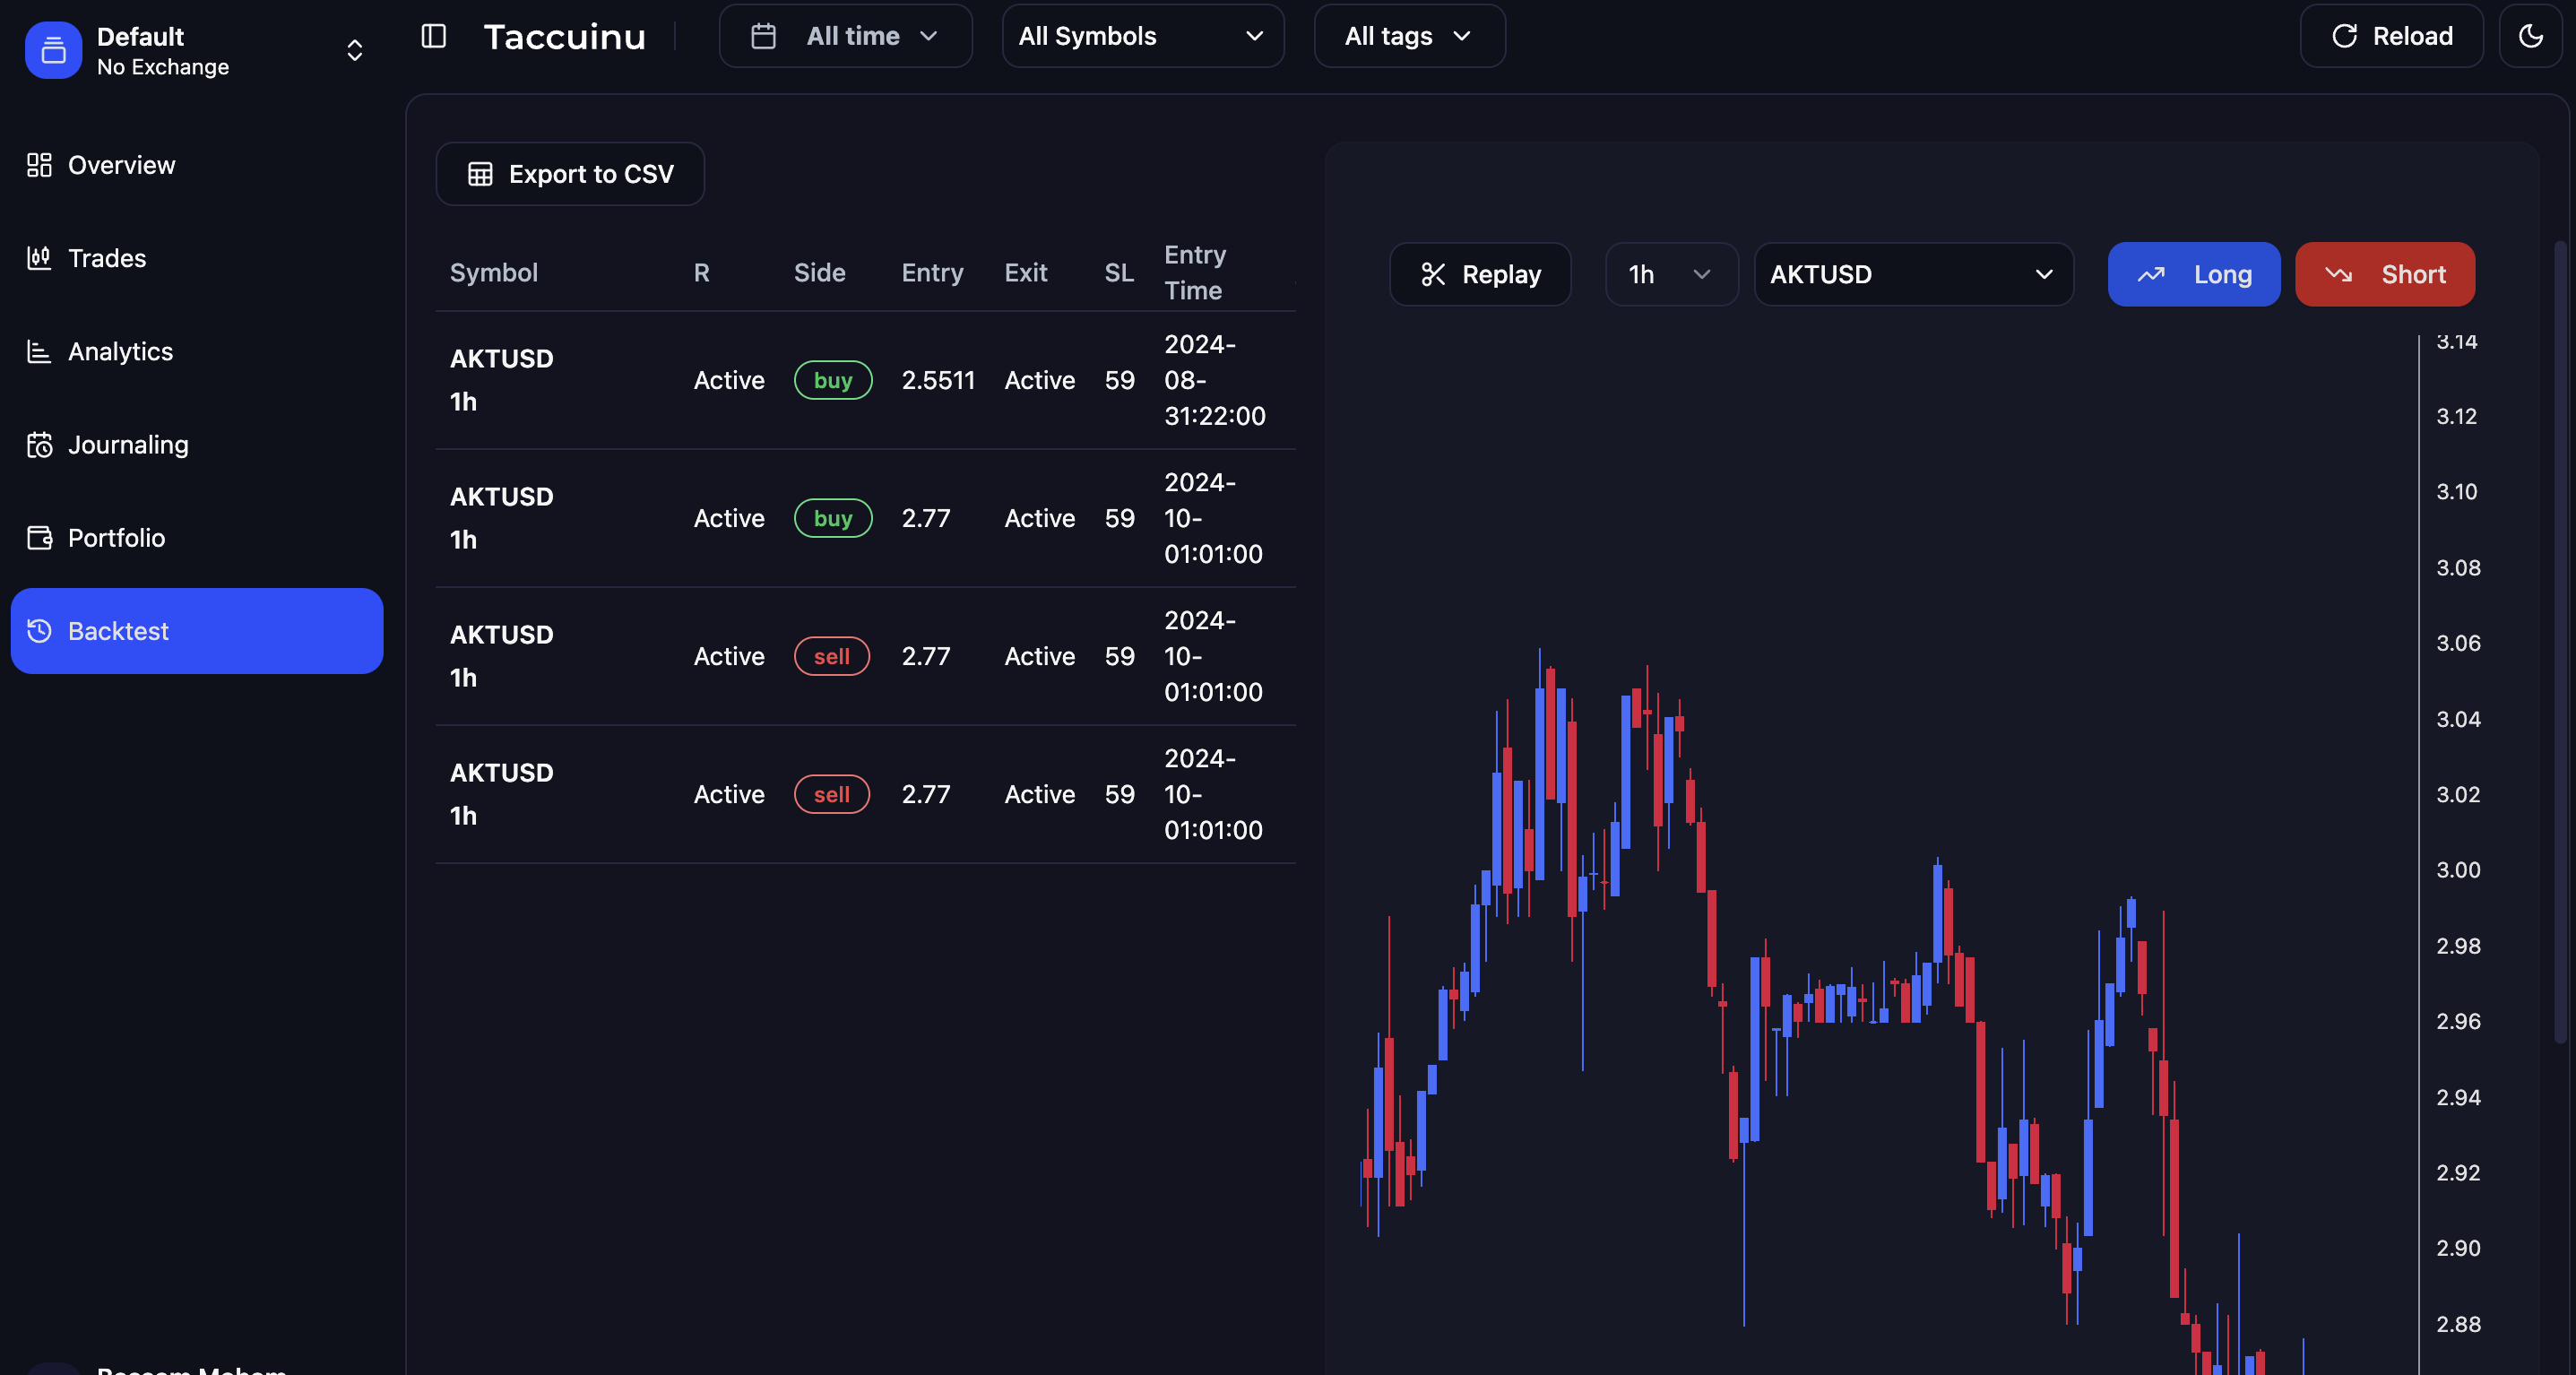Click the first AKTUSD buy trade row
The width and height of the screenshot is (2576, 1375).
[865, 380]
